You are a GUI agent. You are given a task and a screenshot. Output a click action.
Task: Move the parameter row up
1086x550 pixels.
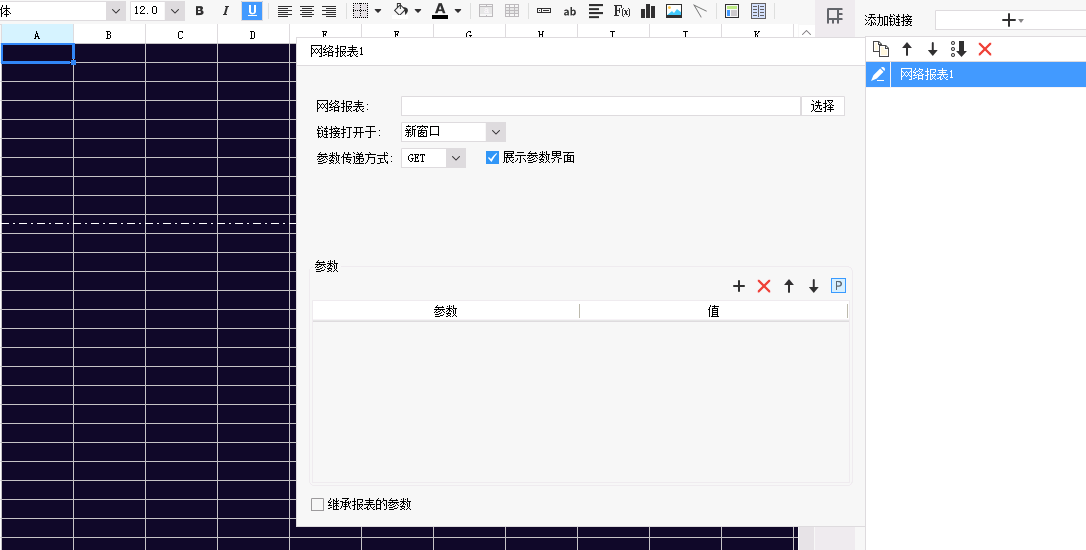pyautogui.click(x=789, y=285)
